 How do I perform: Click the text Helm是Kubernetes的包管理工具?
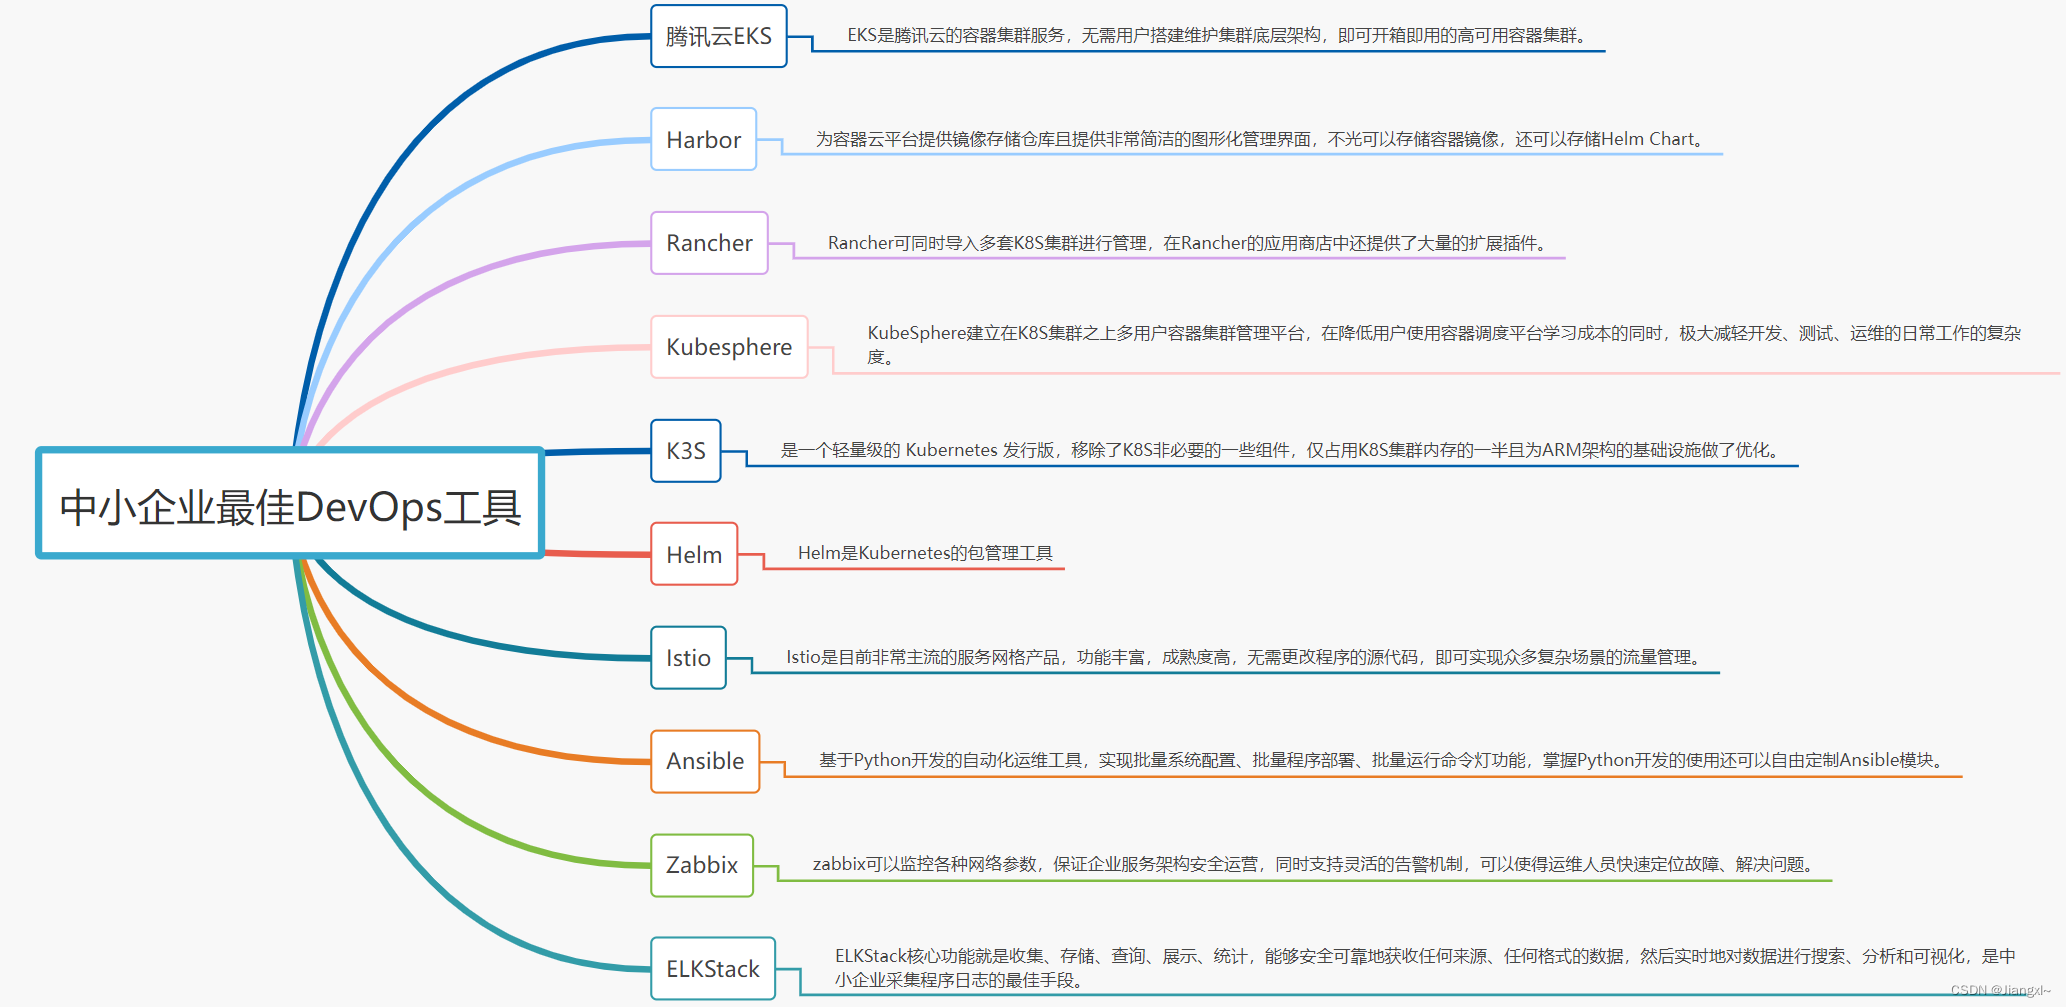coord(925,553)
